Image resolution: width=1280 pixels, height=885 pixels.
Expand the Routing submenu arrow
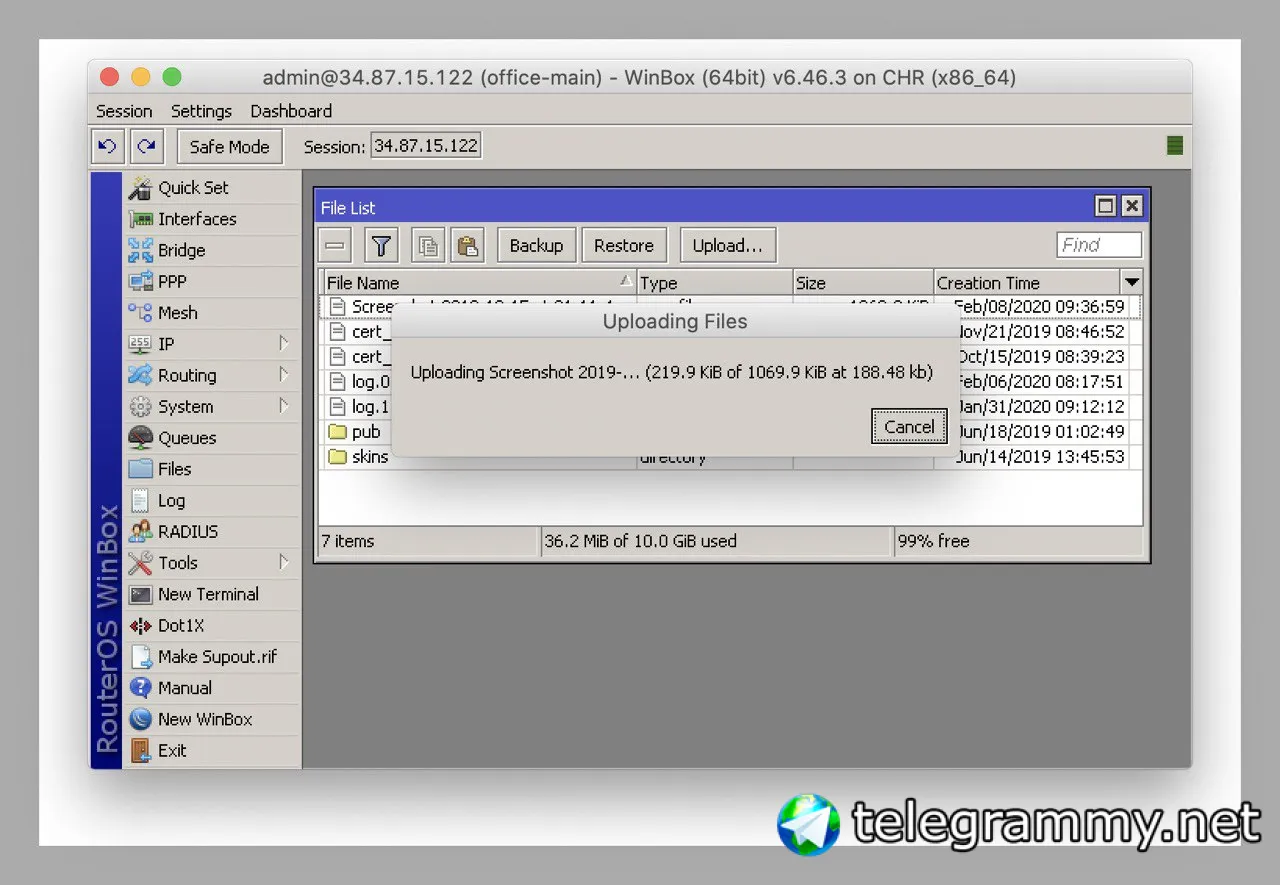(284, 375)
